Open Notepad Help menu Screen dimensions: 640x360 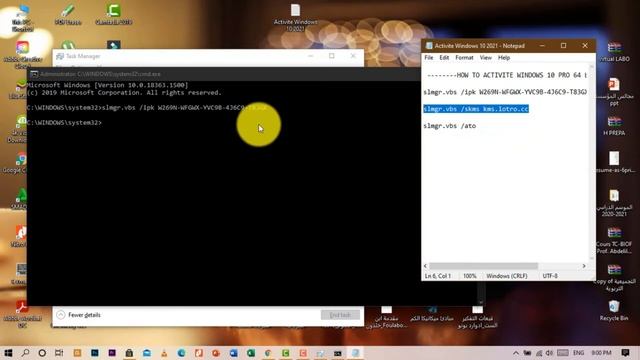[x=504, y=58]
